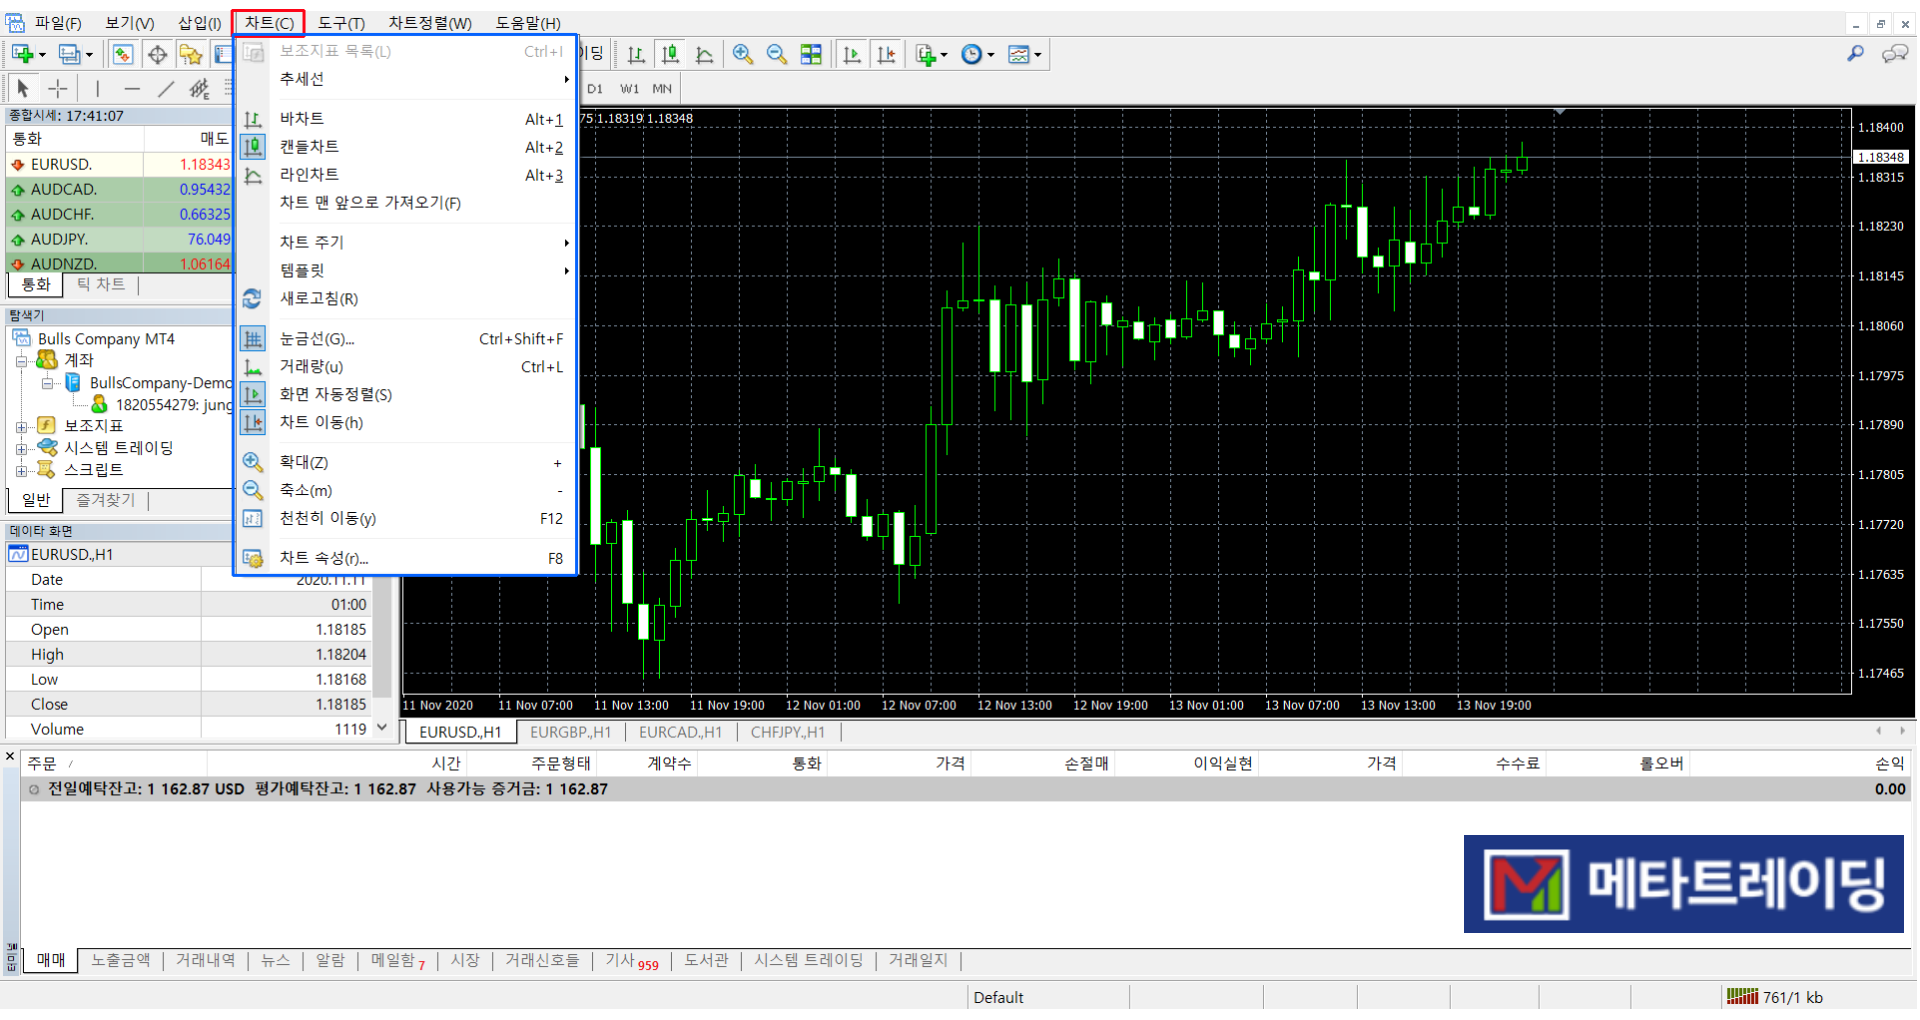Click the tile windows icon in the toolbar

[x=811, y=55]
